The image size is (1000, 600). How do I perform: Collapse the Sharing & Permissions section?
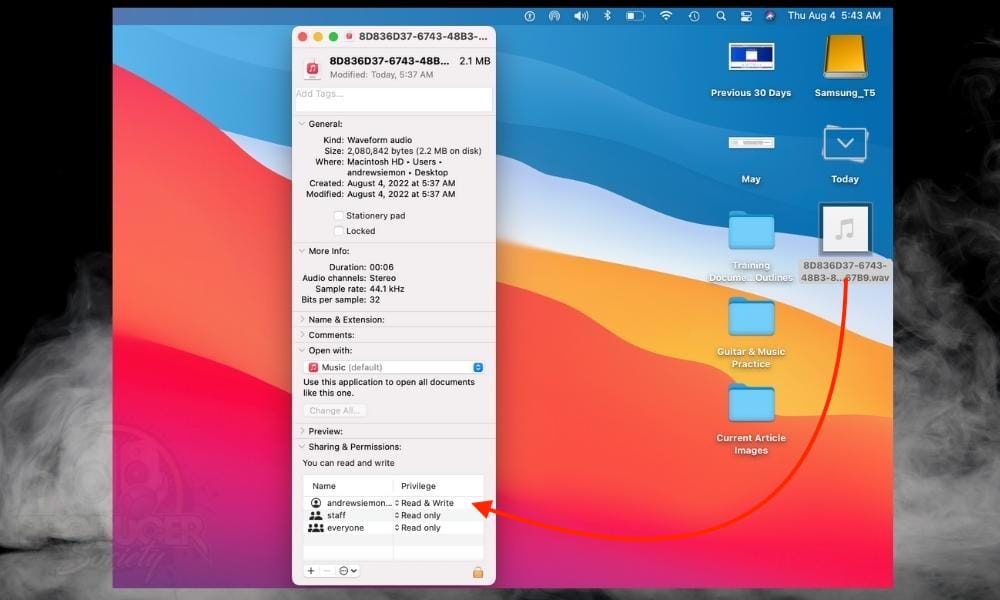302,446
